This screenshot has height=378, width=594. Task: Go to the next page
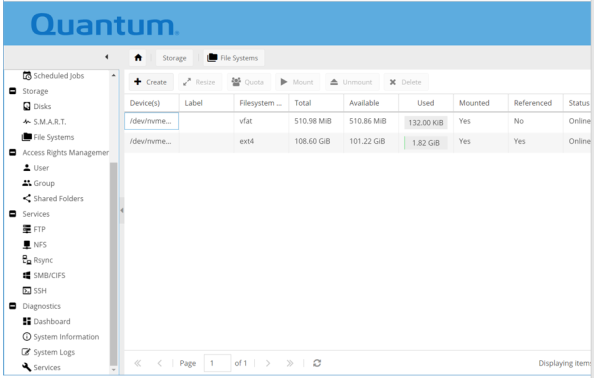coord(268,363)
